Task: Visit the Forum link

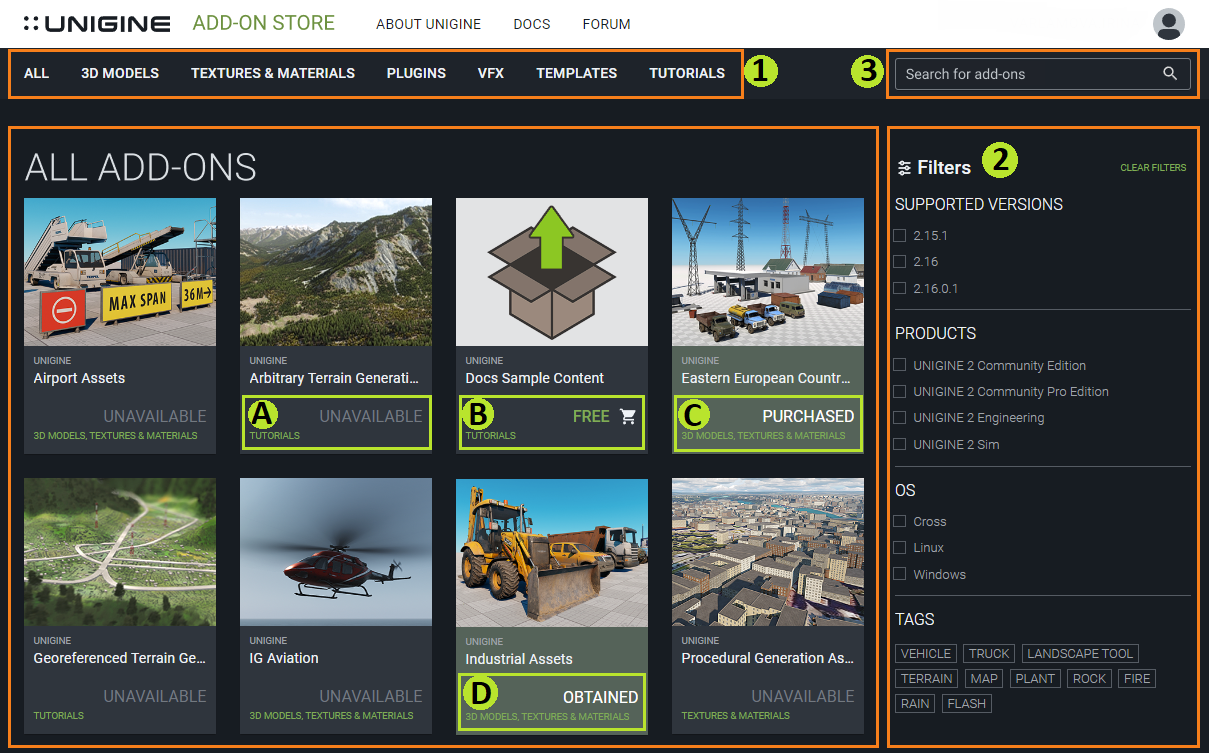Action: [606, 24]
